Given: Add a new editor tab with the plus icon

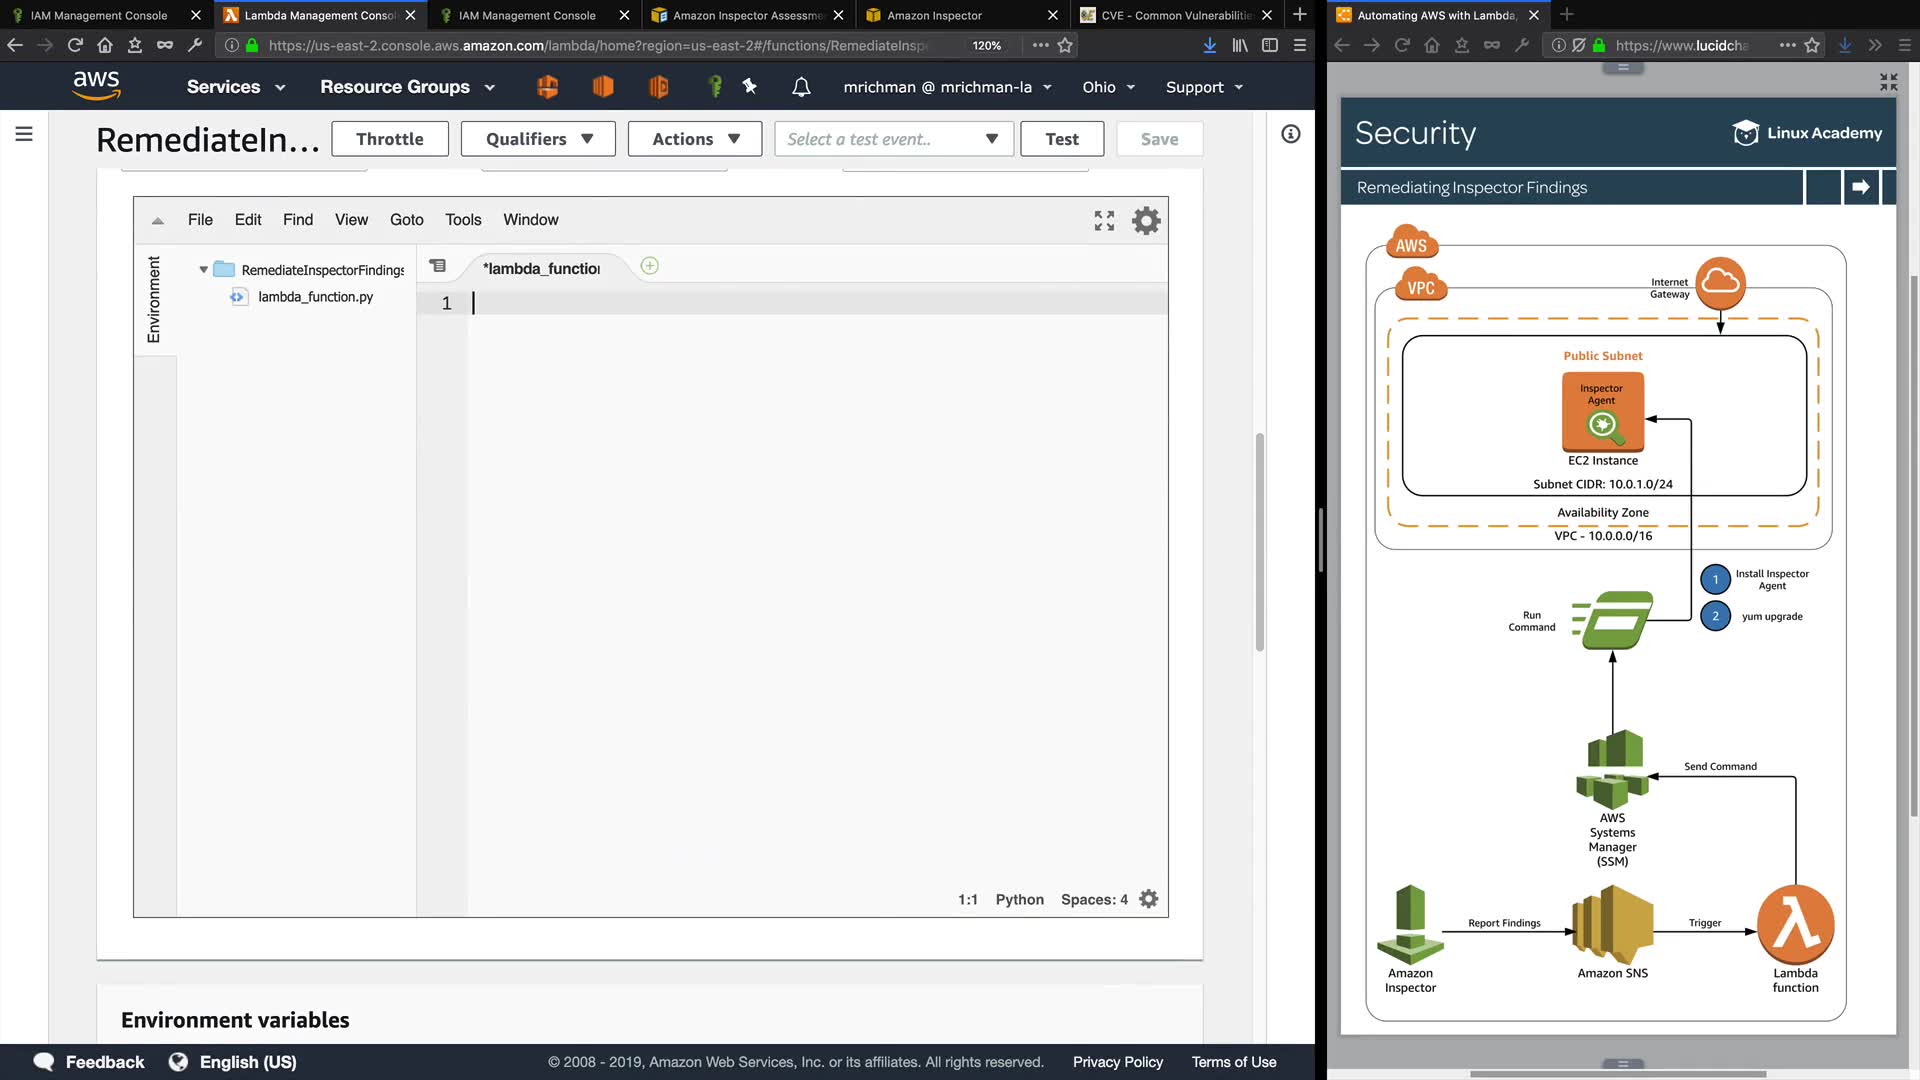Looking at the screenshot, I should (649, 266).
